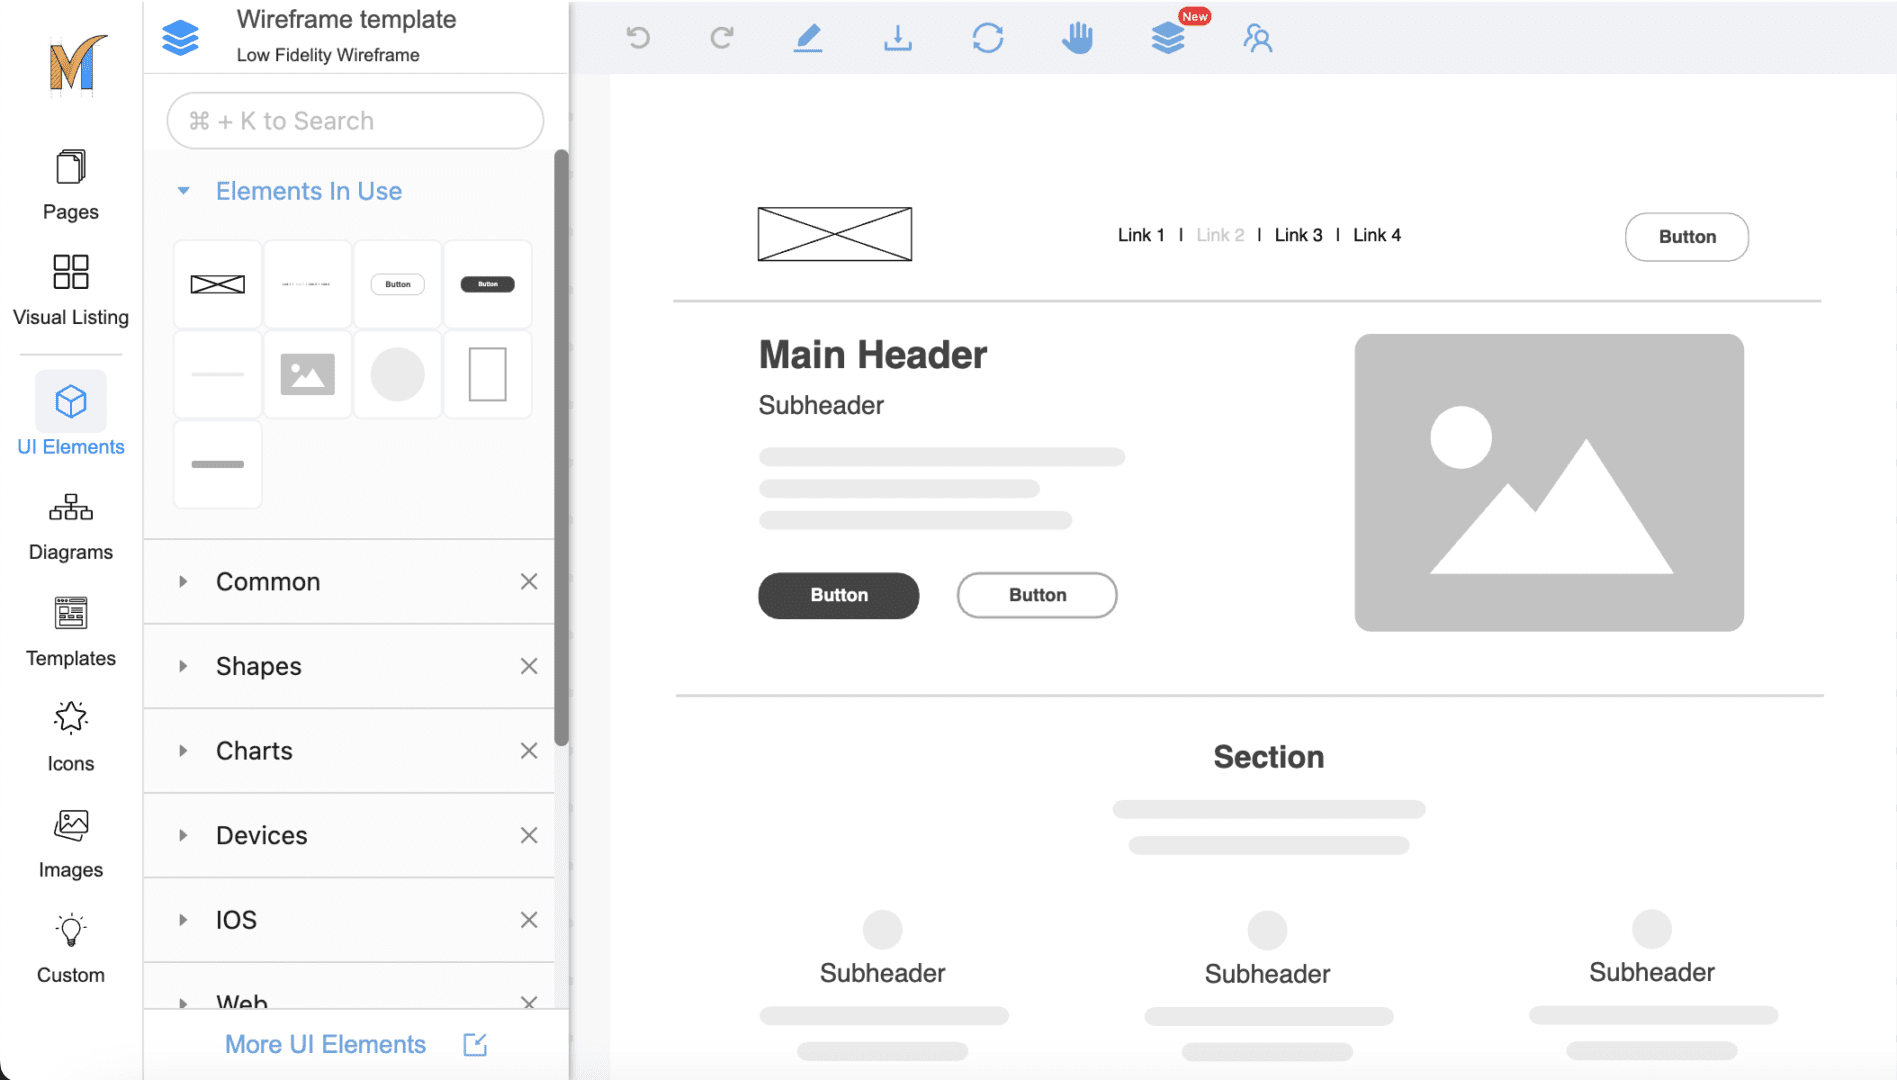Open the Templates sidebar panel

click(69, 630)
